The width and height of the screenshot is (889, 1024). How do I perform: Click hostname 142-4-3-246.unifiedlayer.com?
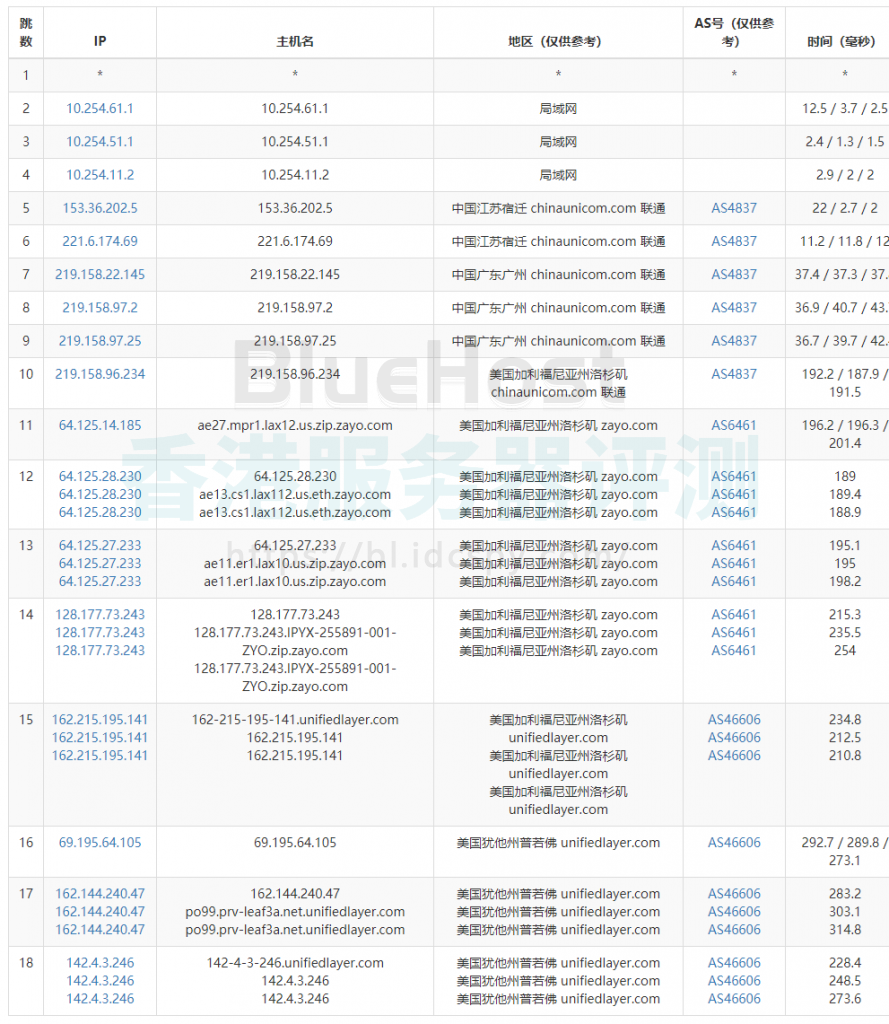click(x=295, y=963)
